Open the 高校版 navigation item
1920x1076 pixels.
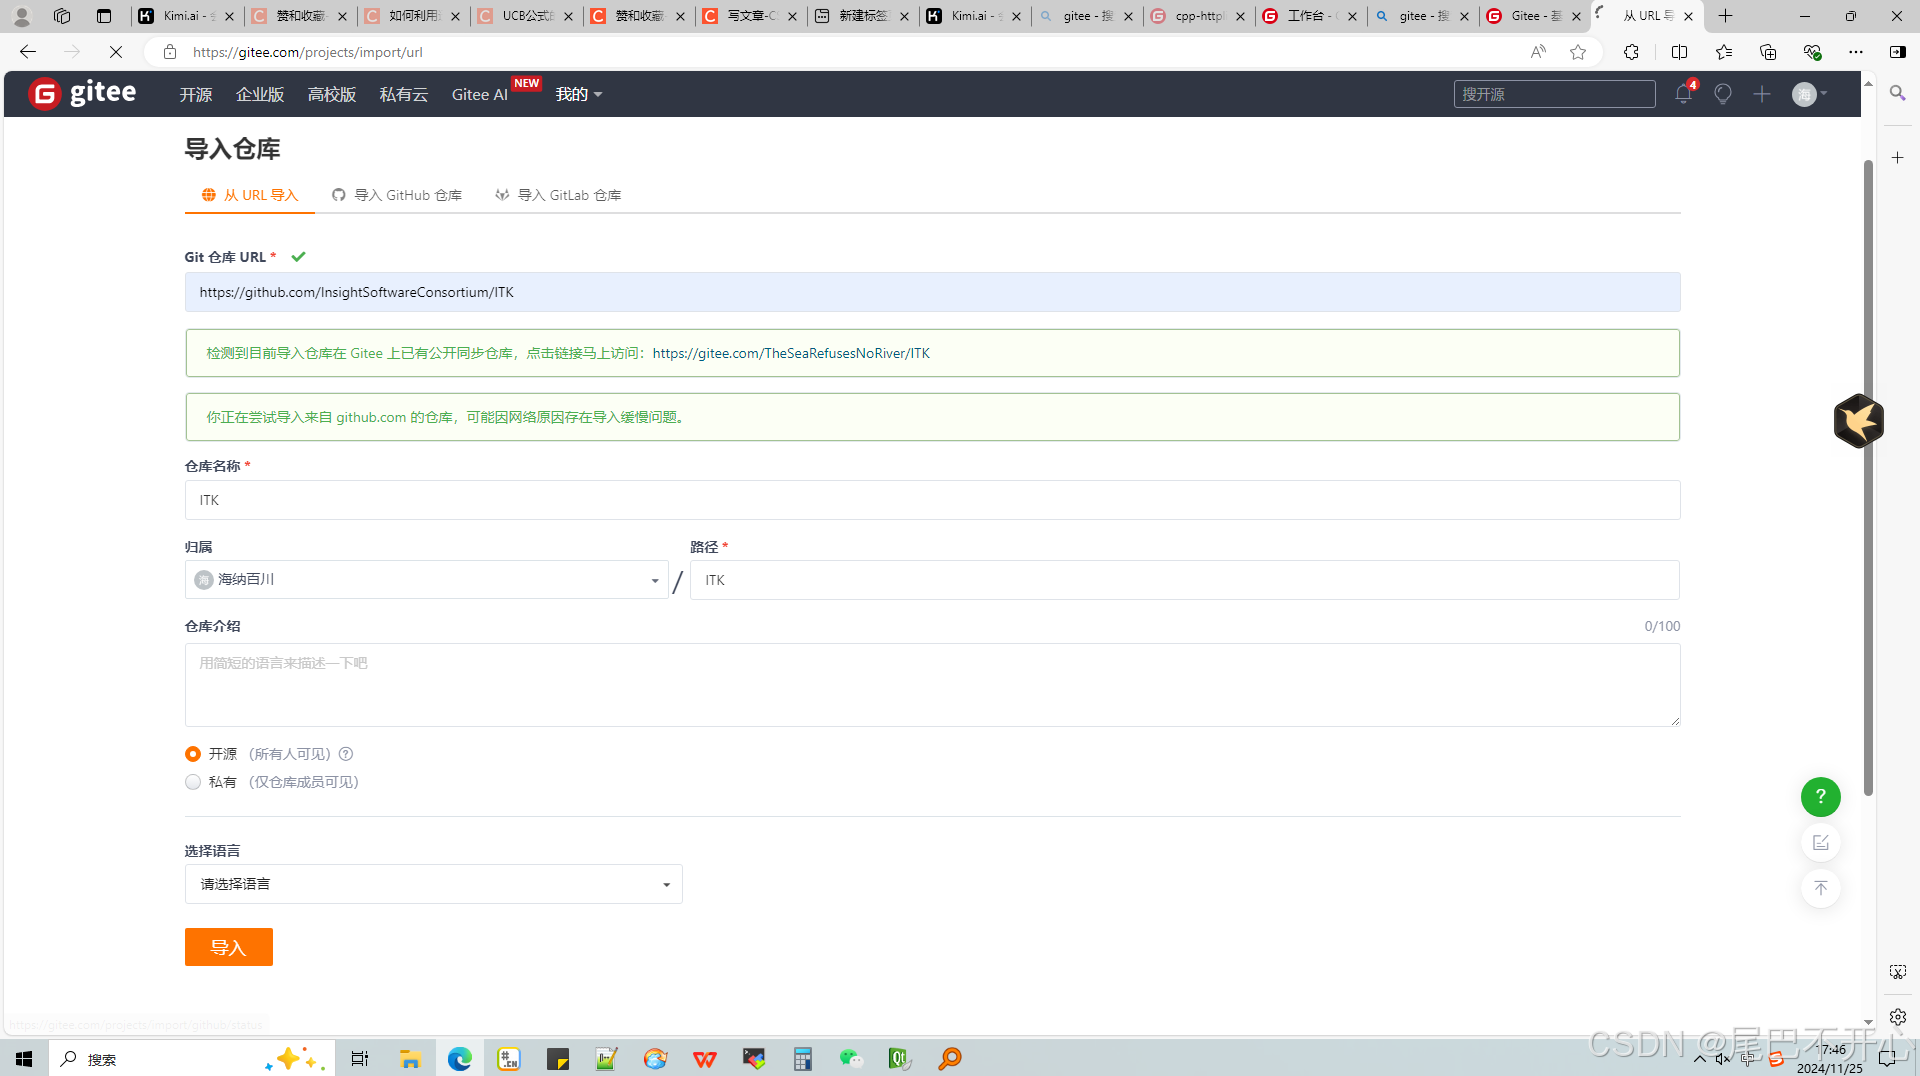(332, 94)
